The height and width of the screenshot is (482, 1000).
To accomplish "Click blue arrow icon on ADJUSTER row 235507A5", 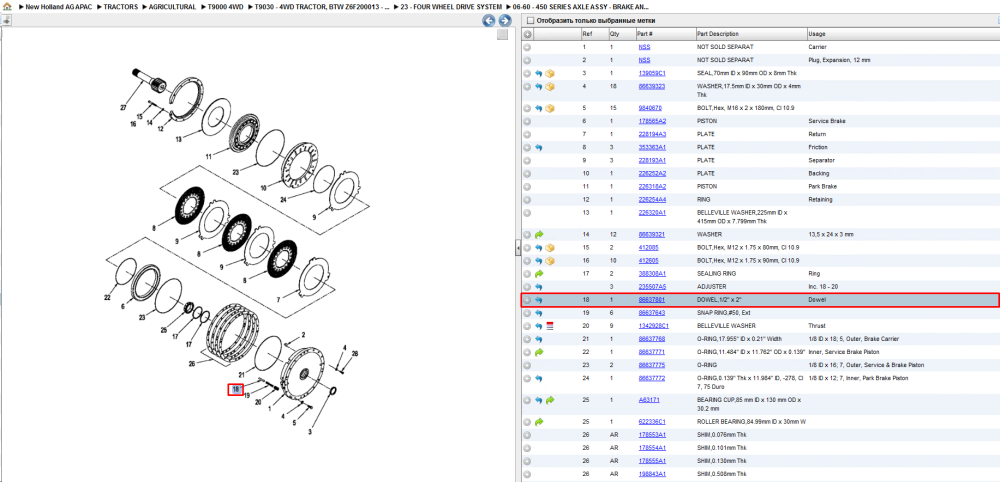I will 539,287.
